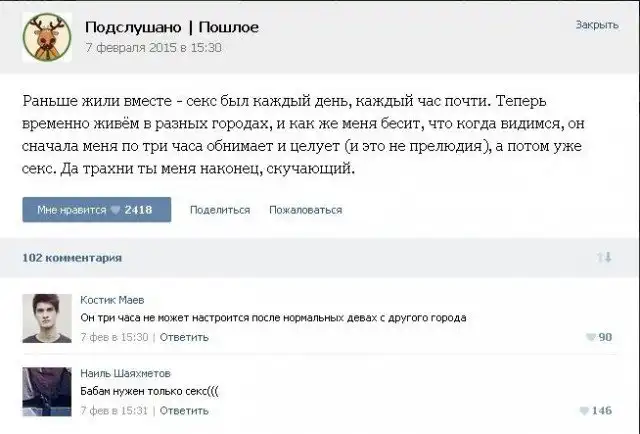Click the 102 комментария header
This screenshot has height=434, width=640.
pos(72,258)
